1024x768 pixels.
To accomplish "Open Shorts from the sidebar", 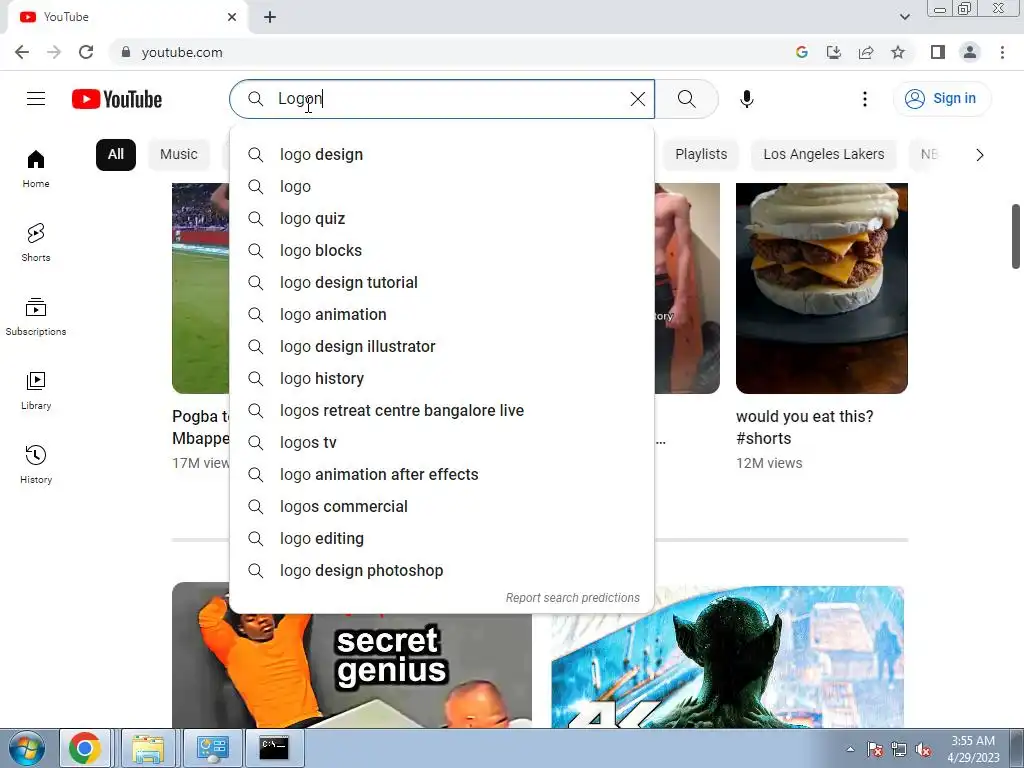I will (36, 242).
